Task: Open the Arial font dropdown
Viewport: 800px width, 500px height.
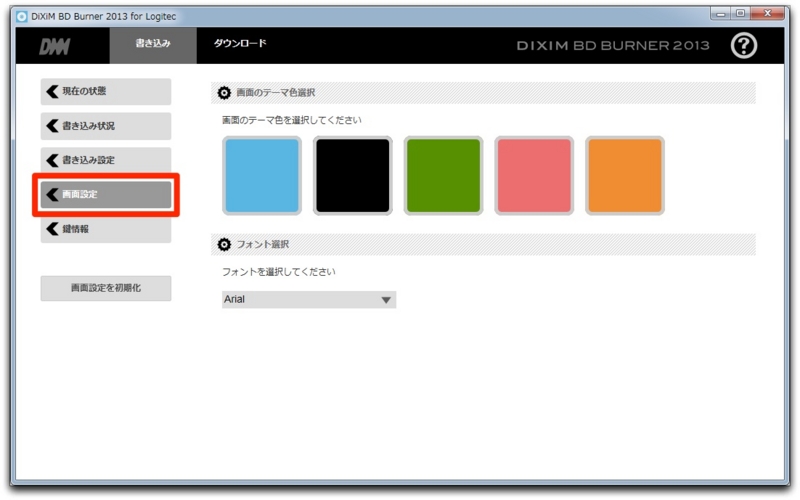Action: [309, 299]
